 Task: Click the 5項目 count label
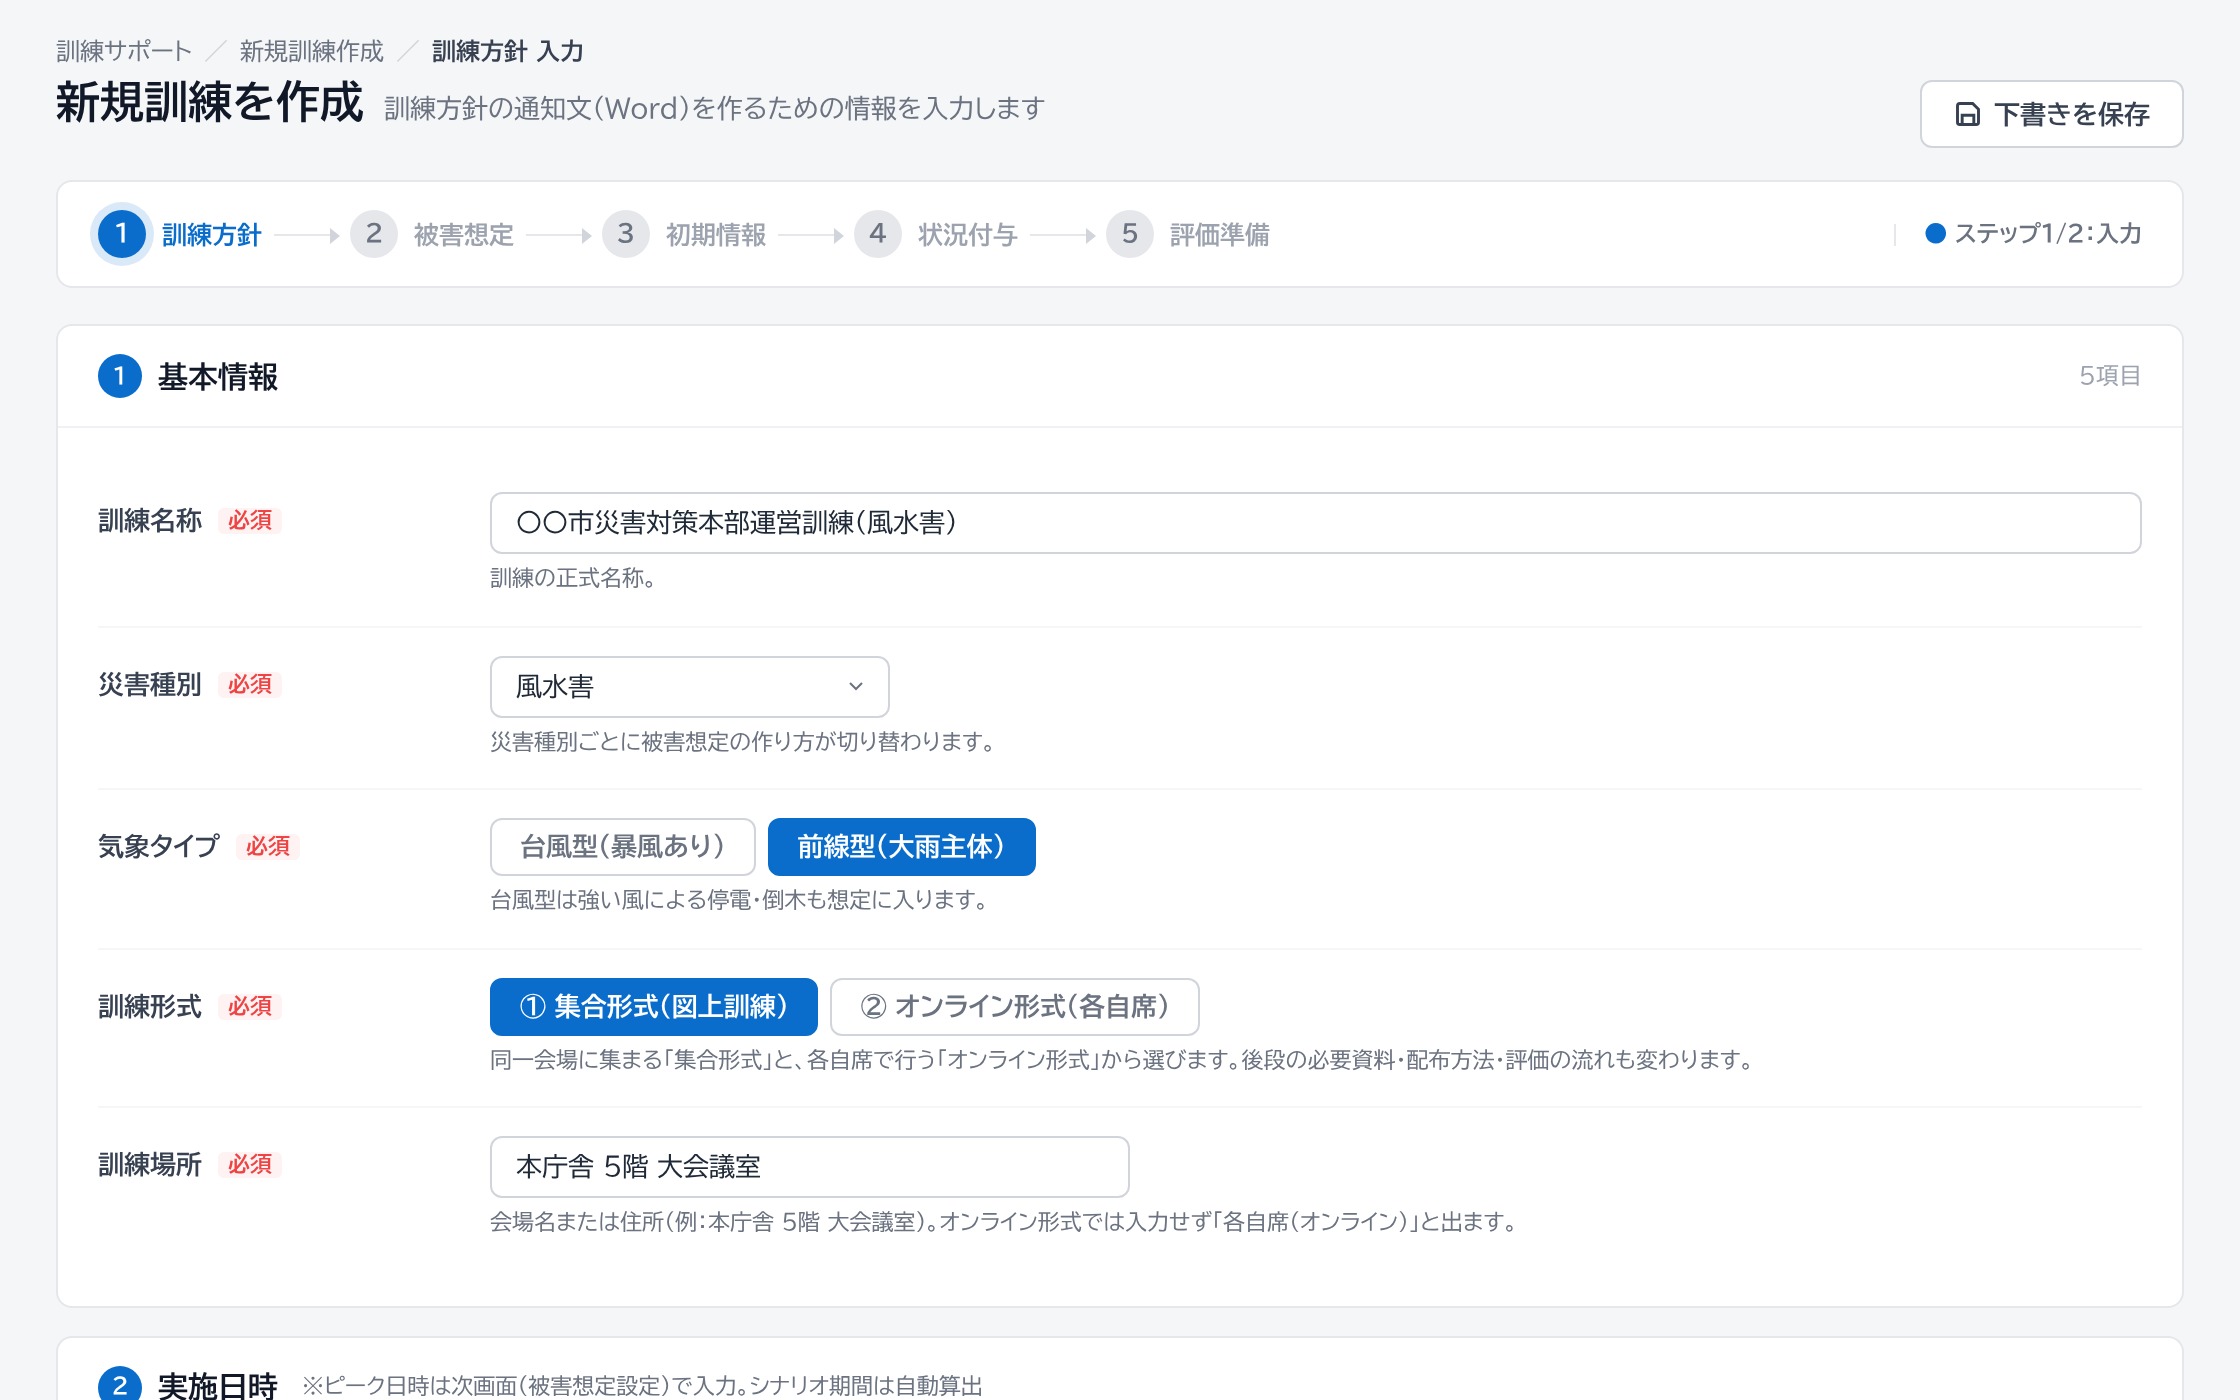pyautogui.click(x=2109, y=376)
